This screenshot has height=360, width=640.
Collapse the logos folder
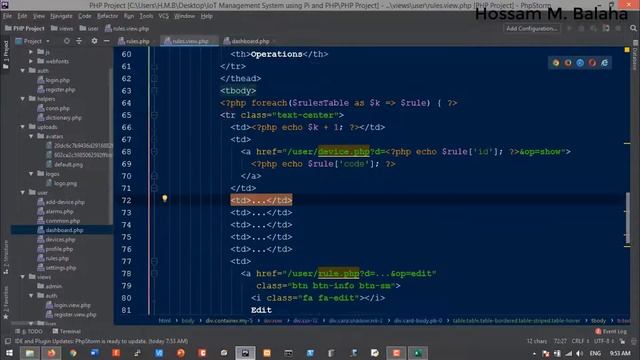(x=31, y=174)
